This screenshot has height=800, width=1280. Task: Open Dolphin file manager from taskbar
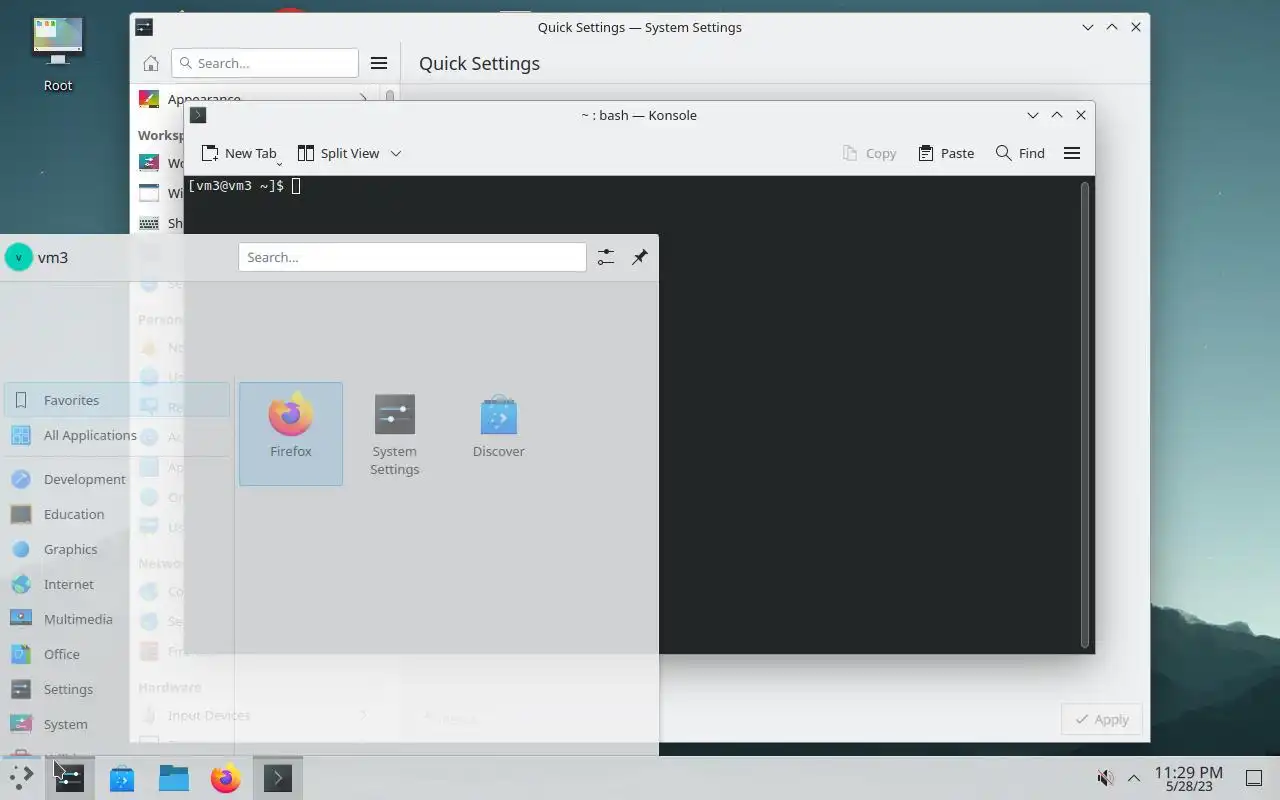coord(174,777)
